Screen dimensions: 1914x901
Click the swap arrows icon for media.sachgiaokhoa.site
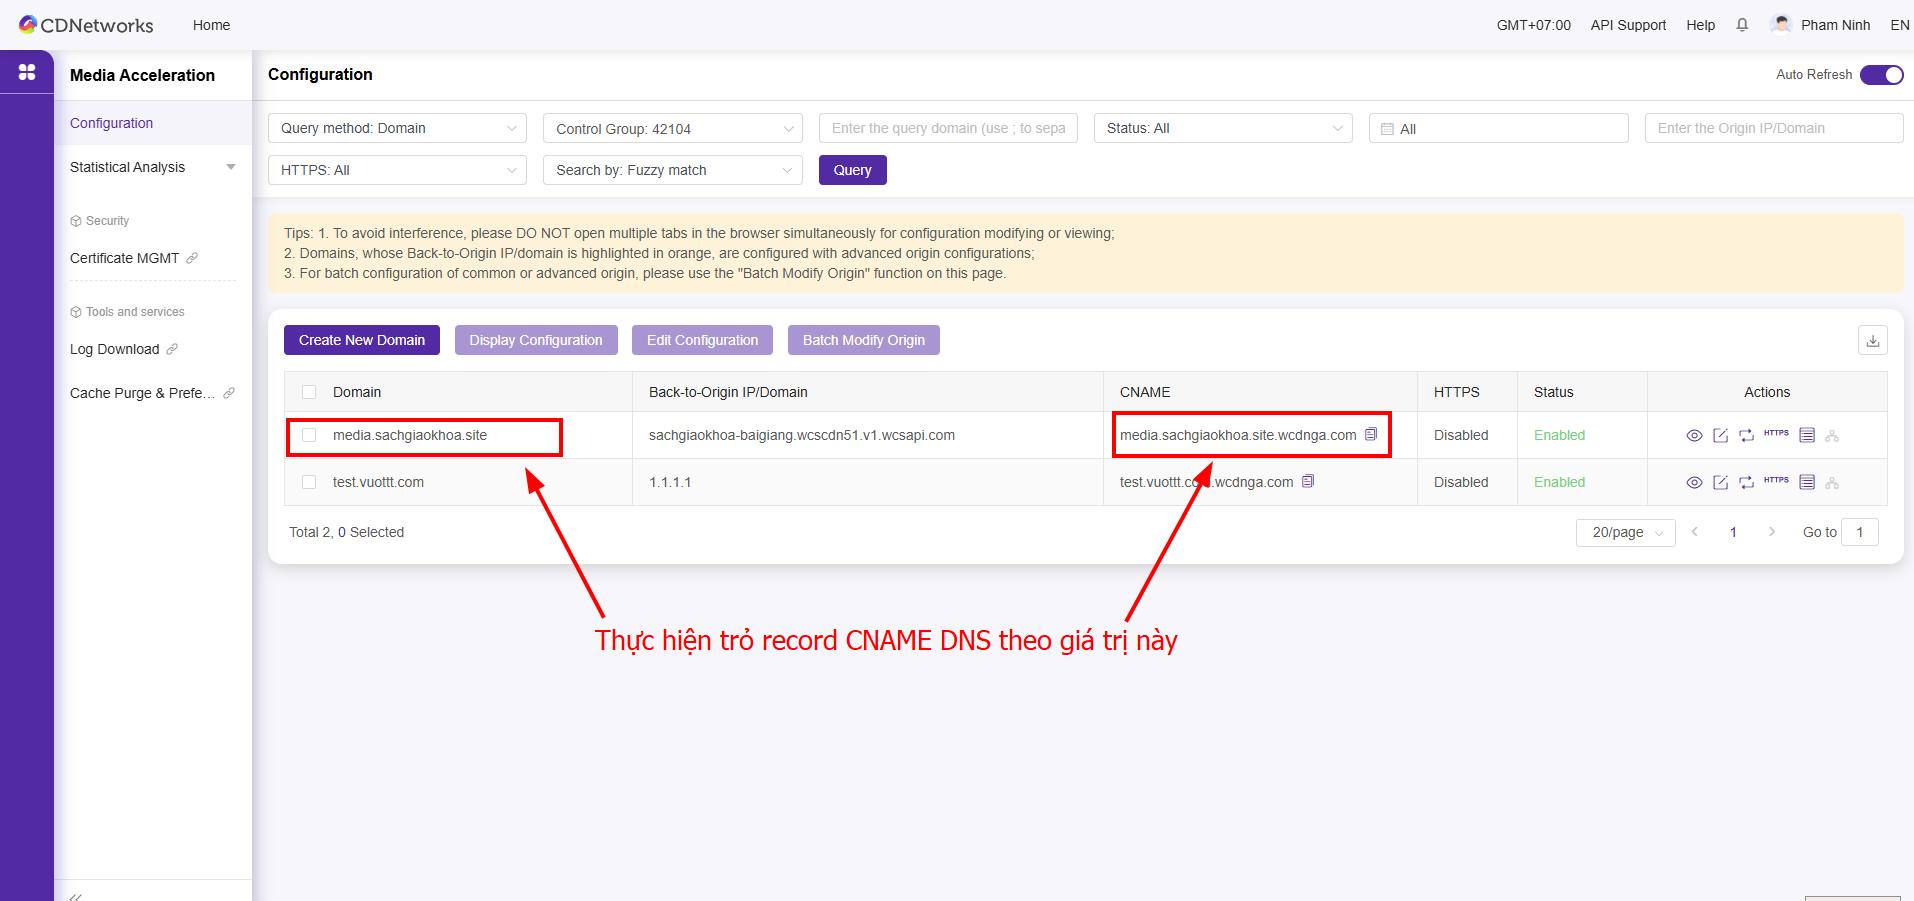click(1746, 436)
